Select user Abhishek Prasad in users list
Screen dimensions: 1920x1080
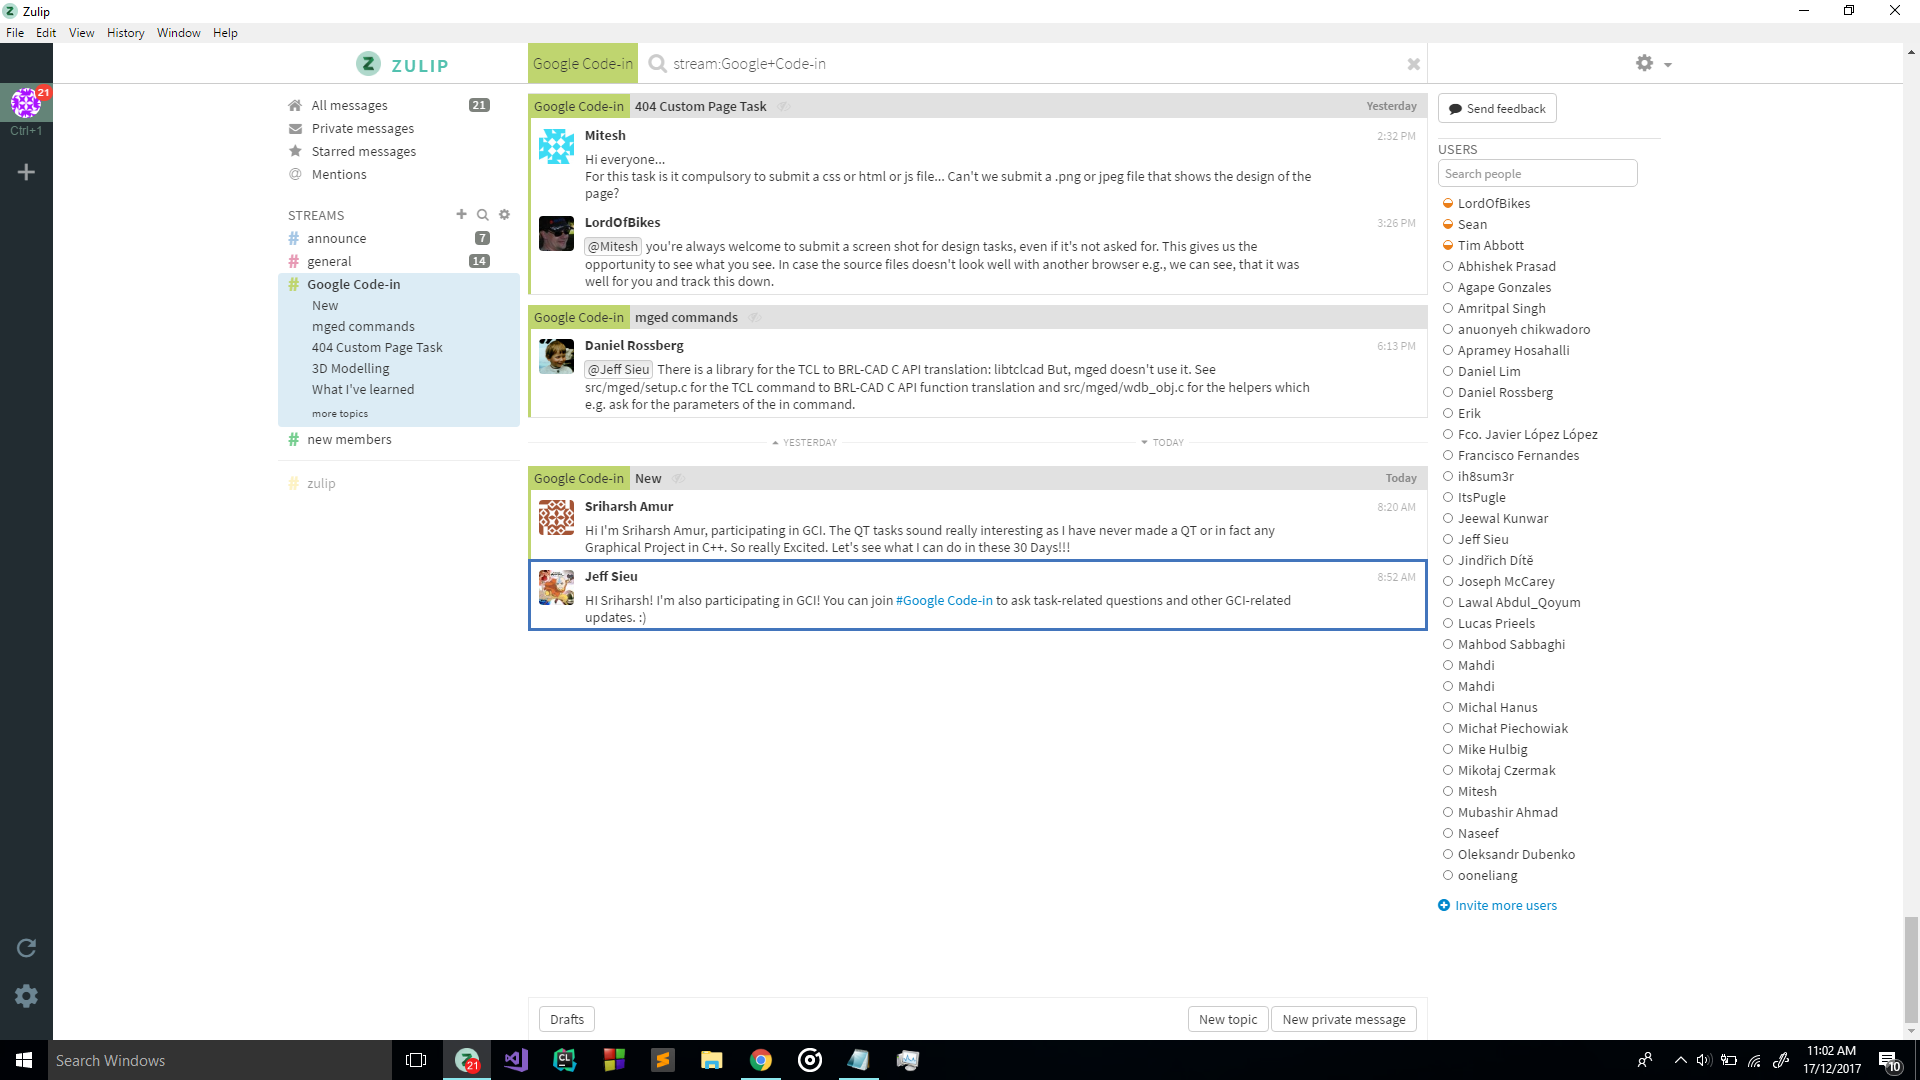(x=1506, y=266)
